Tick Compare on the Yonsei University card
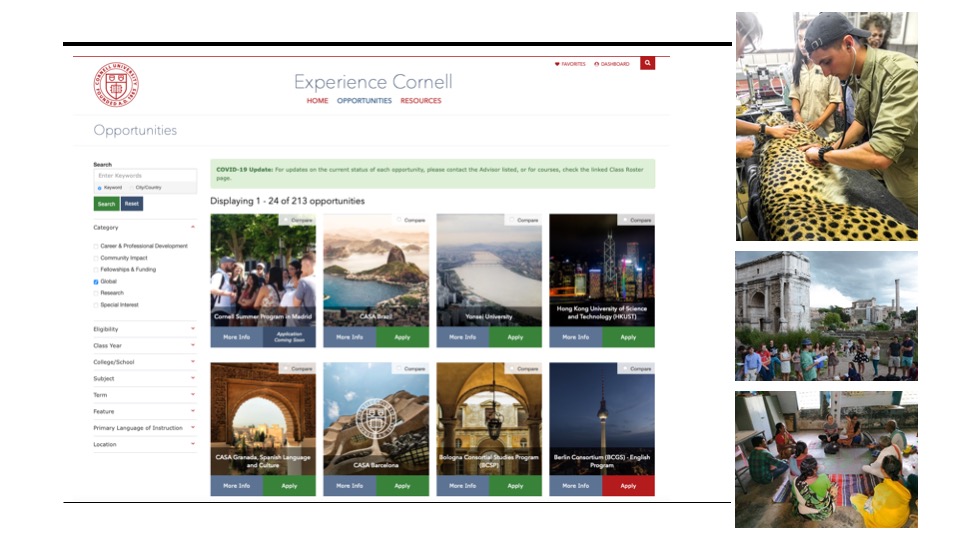Screen dimensions: 960x540 [511, 220]
